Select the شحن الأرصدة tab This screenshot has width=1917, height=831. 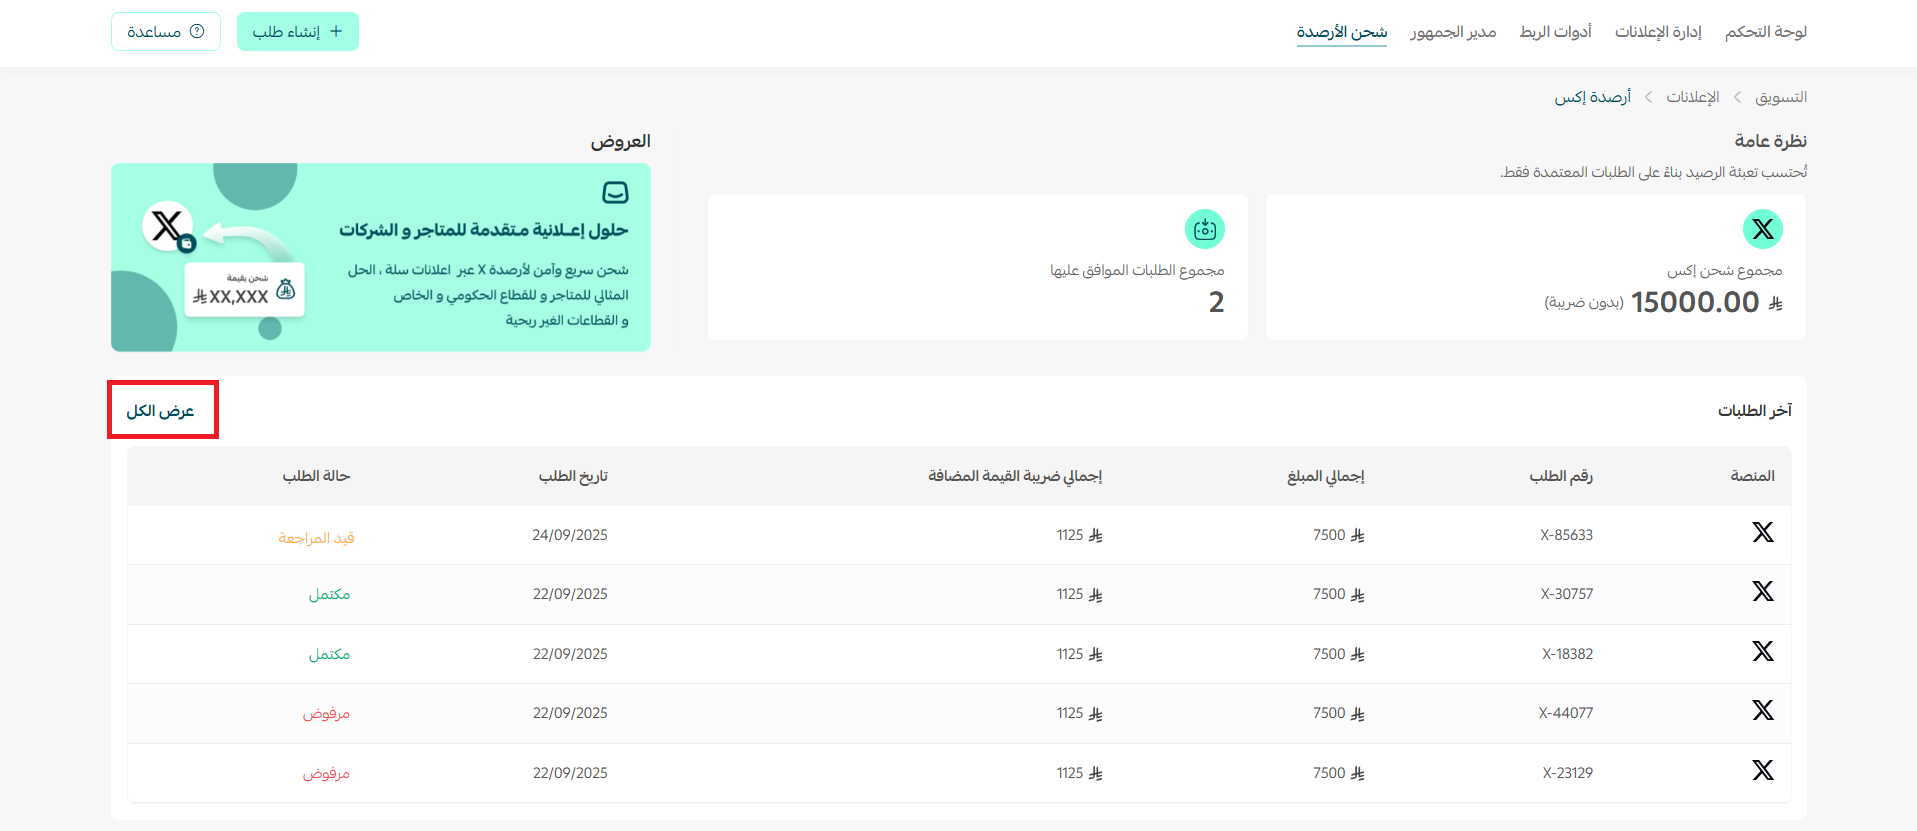[x=1341, y=32]
